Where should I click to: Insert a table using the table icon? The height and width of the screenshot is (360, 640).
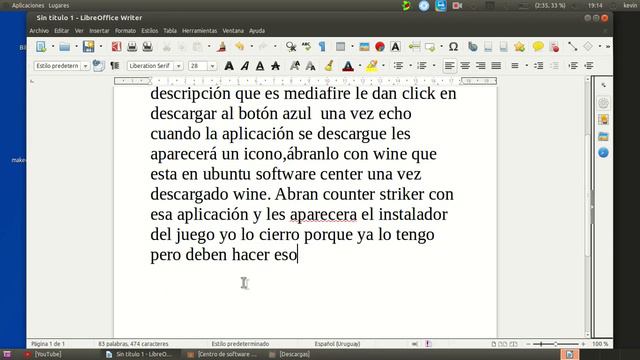click(340, 47)
